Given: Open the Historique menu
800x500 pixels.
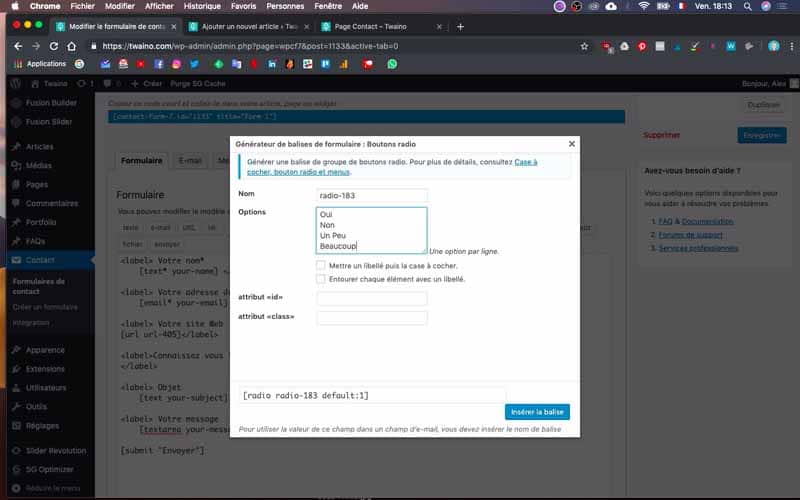Looking at the screenshot, I should [x=202, y=6].
